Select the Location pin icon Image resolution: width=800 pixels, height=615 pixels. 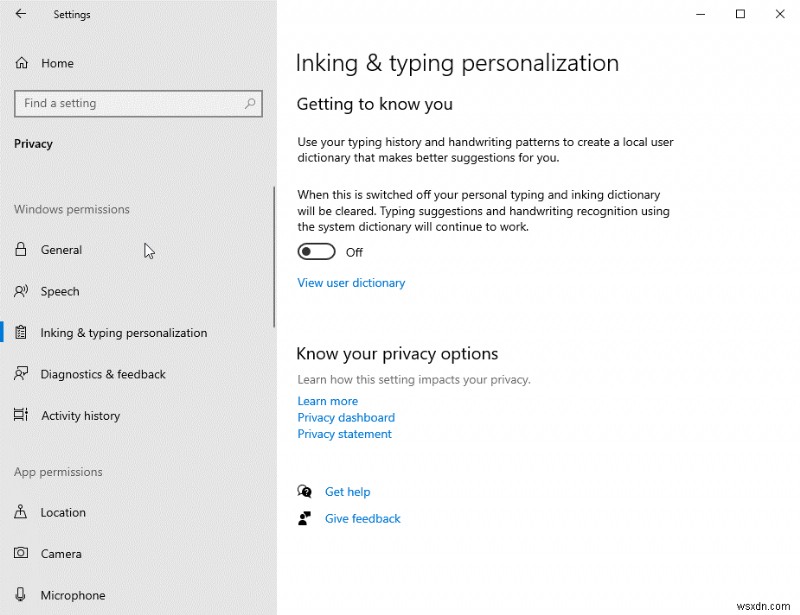[22, 512]
